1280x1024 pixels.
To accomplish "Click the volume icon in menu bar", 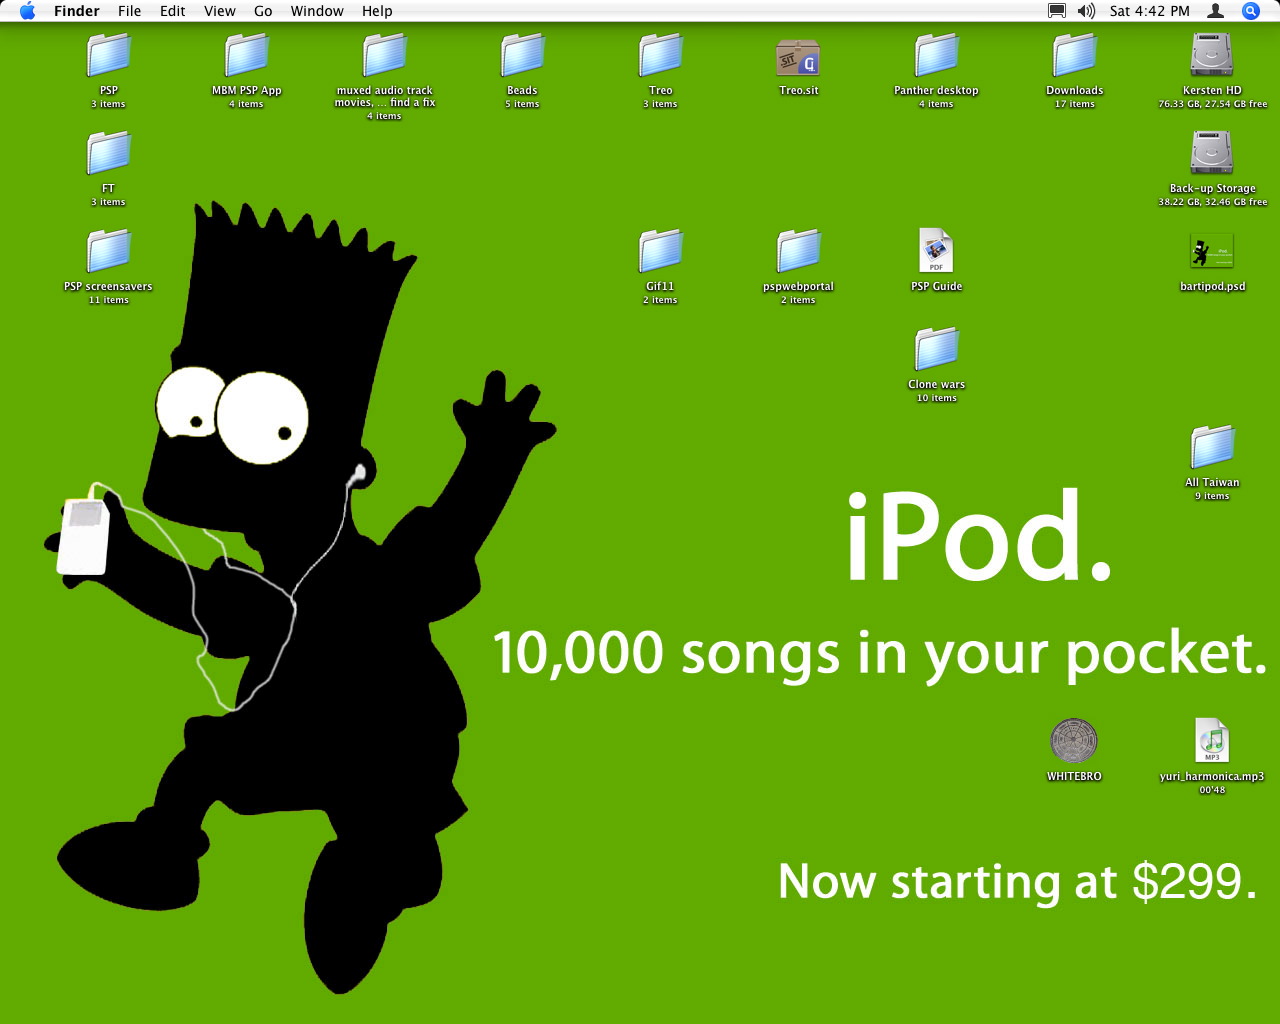I will click(1086, 11).
